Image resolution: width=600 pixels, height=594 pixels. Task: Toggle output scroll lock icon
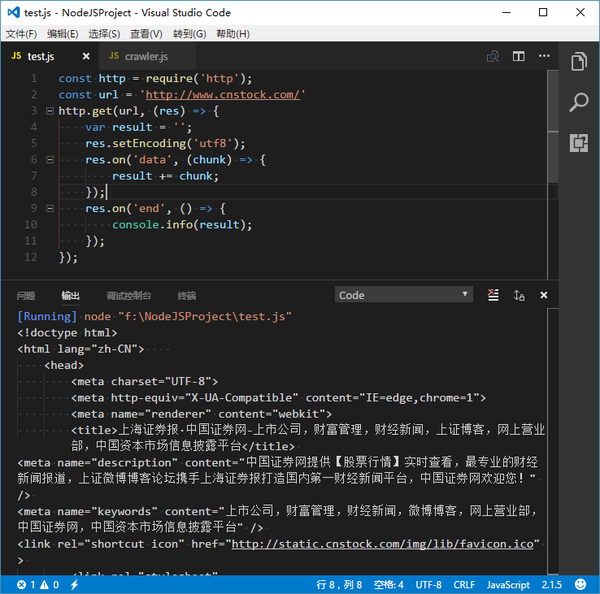tap(519, 295)
